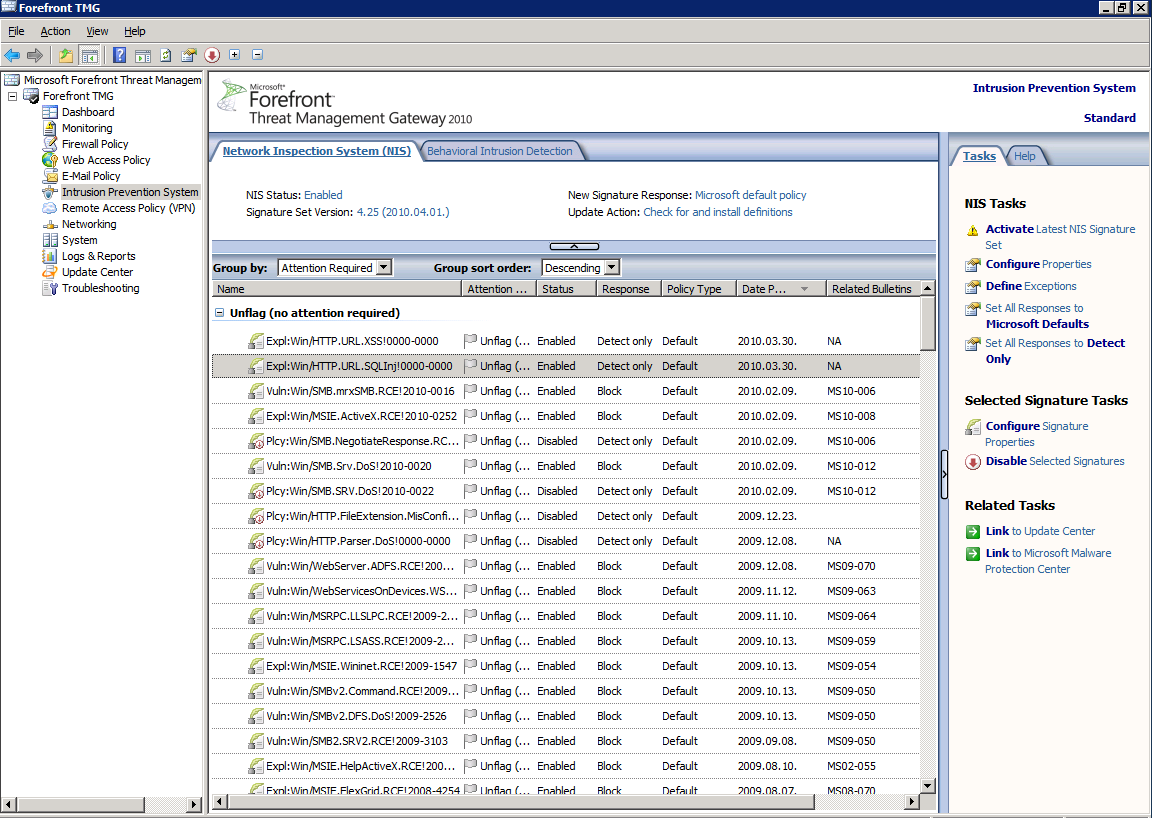1152x818 pixels.
Task: Open the Help menu
Action: click(x=134, y=31)
